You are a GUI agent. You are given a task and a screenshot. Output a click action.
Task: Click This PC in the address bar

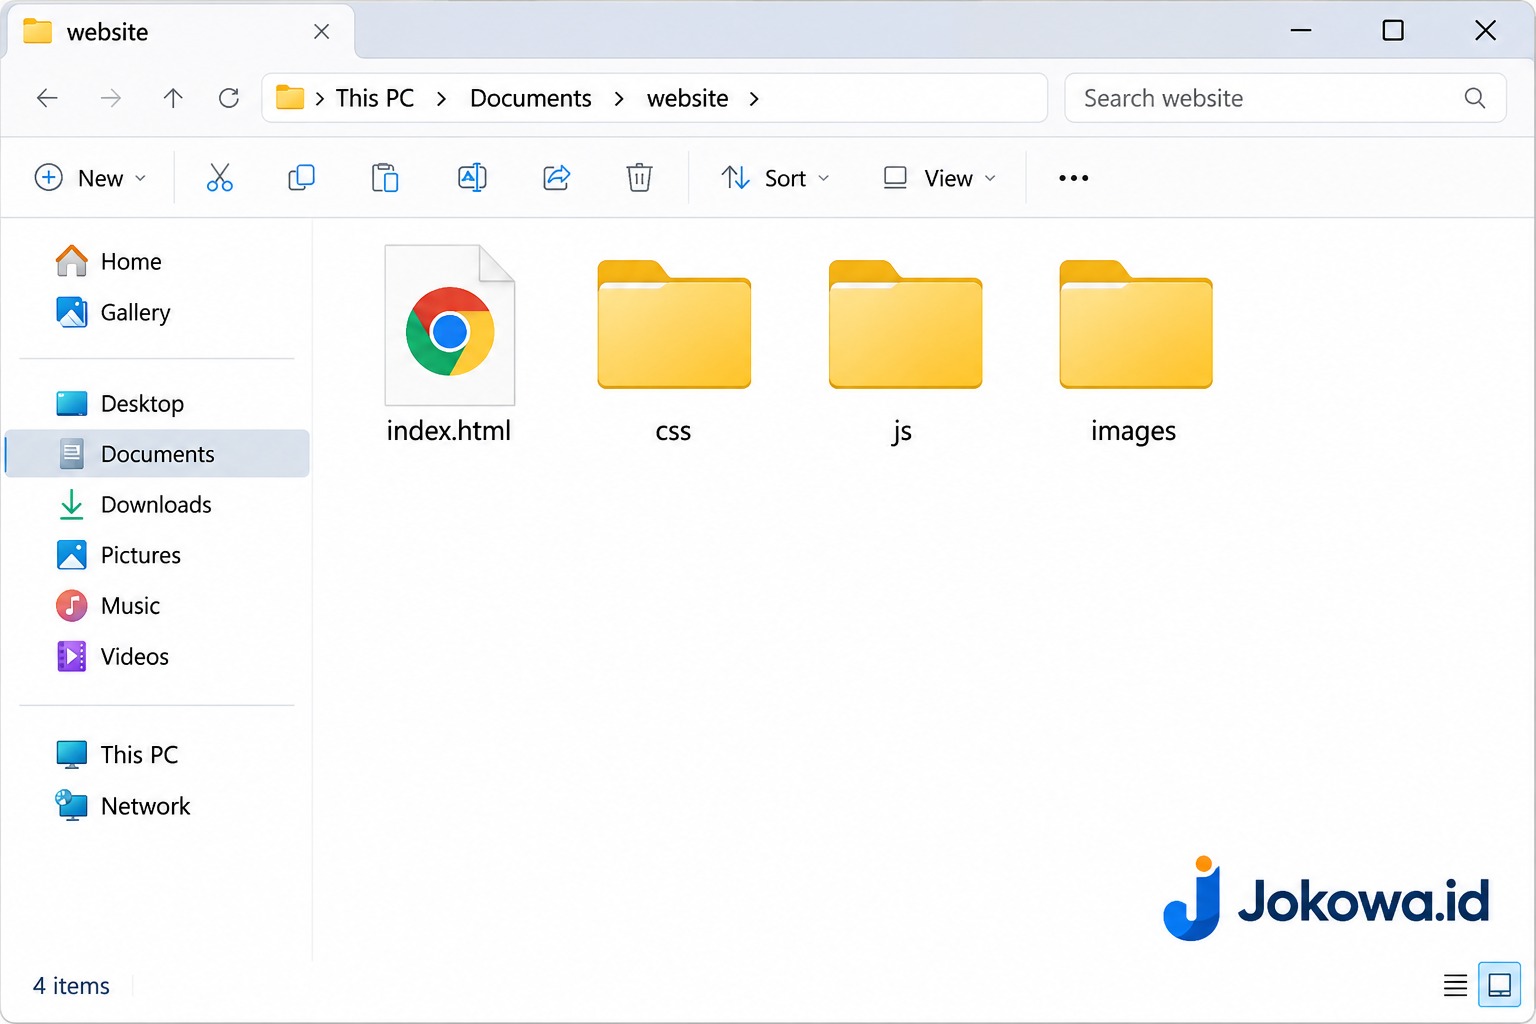pyautogui.click(x=375, y=98)
